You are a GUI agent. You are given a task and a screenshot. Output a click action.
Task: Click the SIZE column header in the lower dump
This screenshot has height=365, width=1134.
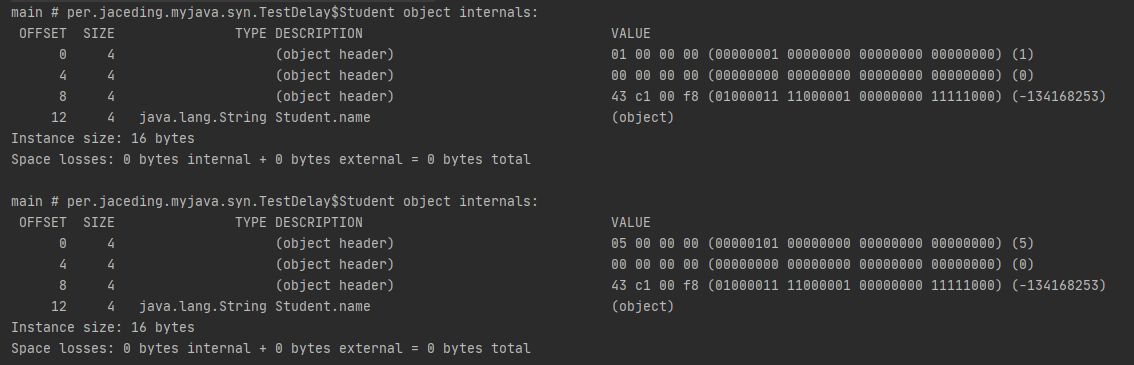tap(98, 223)
